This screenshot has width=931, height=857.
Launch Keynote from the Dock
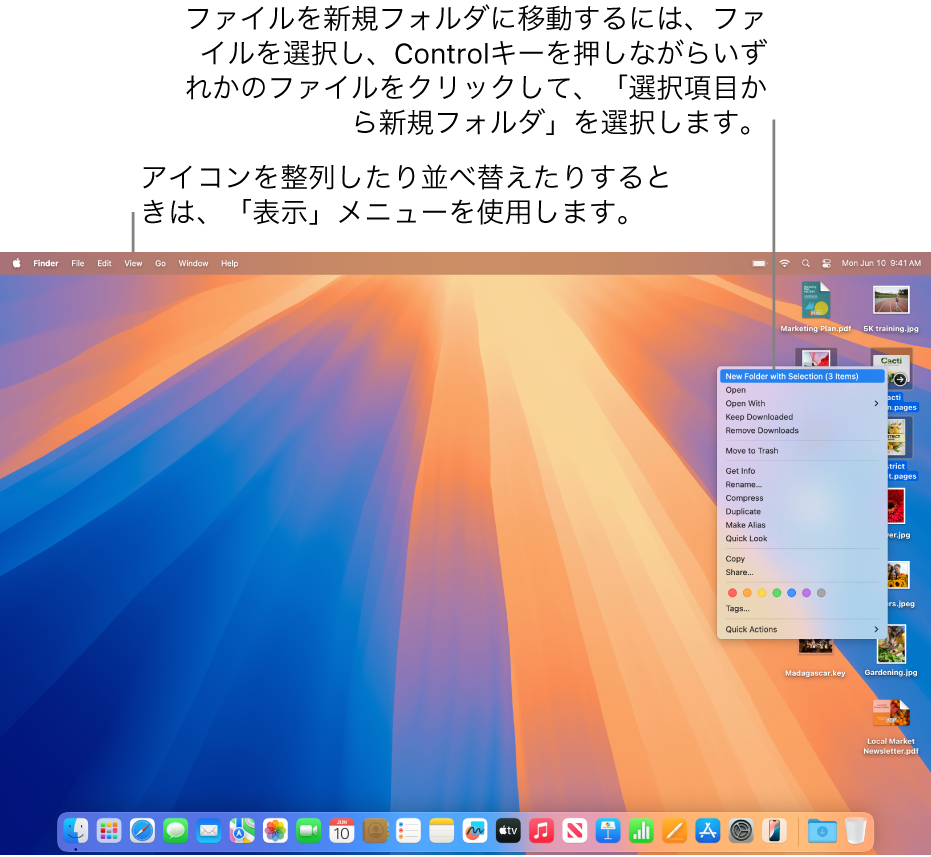pyautogui.click(x=608, y=831)
